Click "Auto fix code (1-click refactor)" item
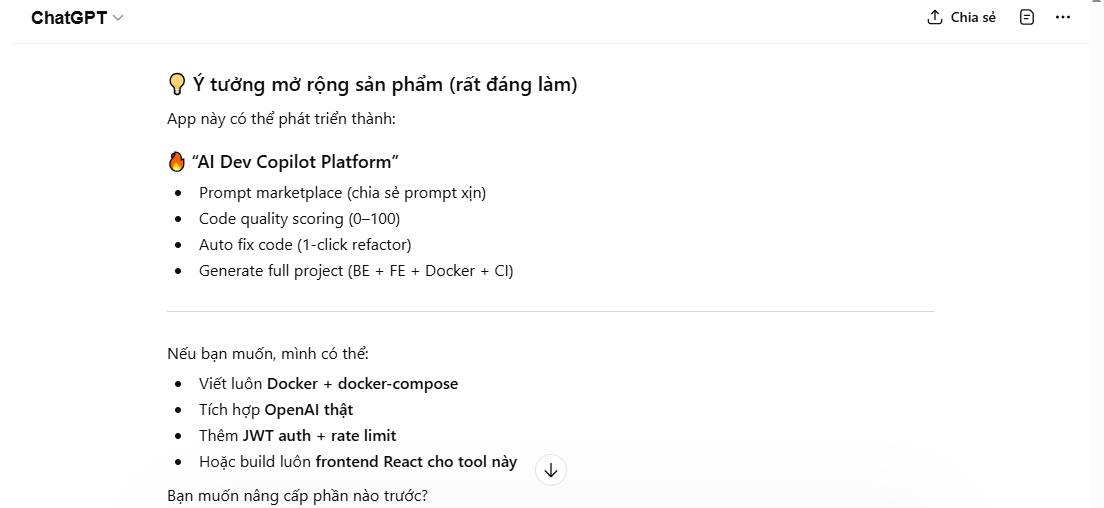Image resolution: width=1104 pixels, height=508 pixels. pos(305,245)
